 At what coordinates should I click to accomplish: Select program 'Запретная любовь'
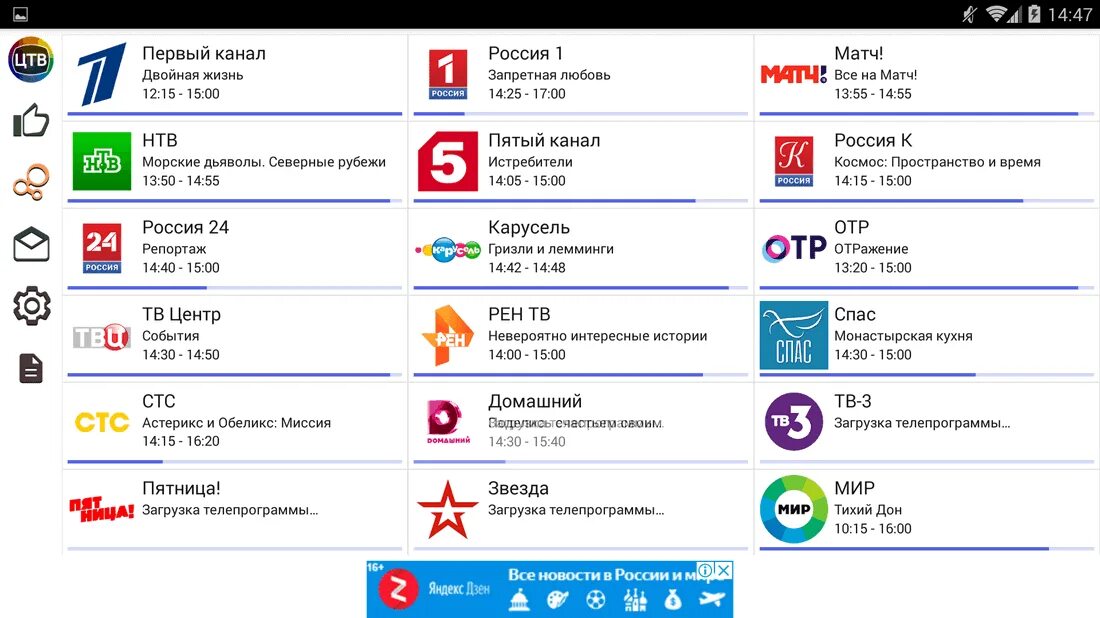click(549, 75)
